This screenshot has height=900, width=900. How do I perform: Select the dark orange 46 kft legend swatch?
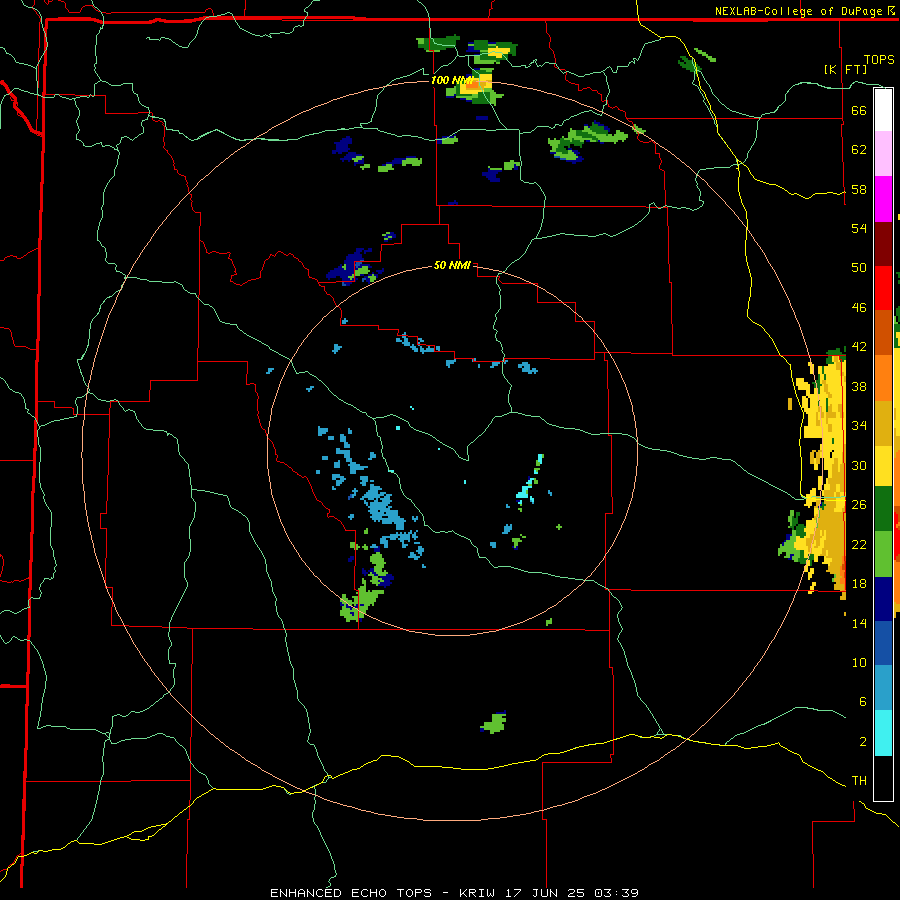883,332
